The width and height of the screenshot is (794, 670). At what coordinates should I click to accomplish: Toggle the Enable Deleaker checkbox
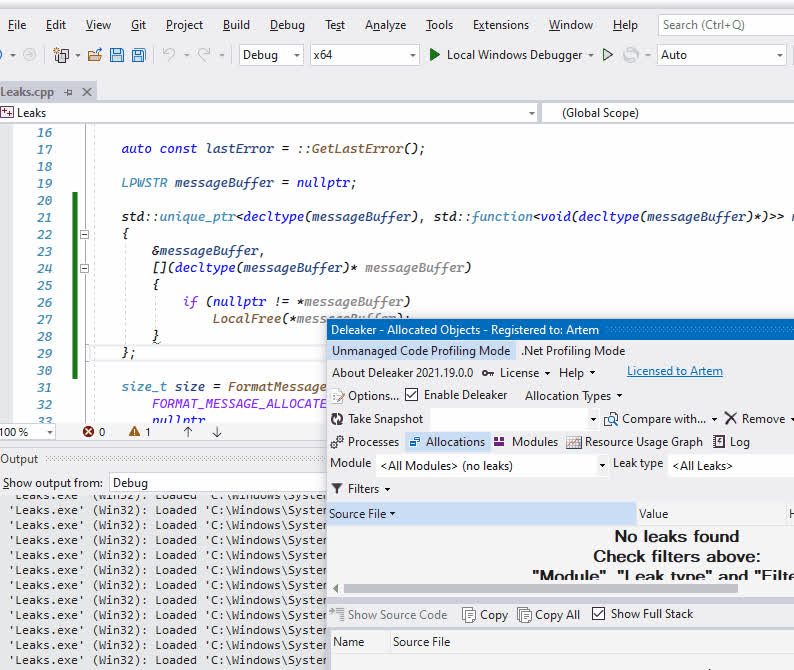412,395
